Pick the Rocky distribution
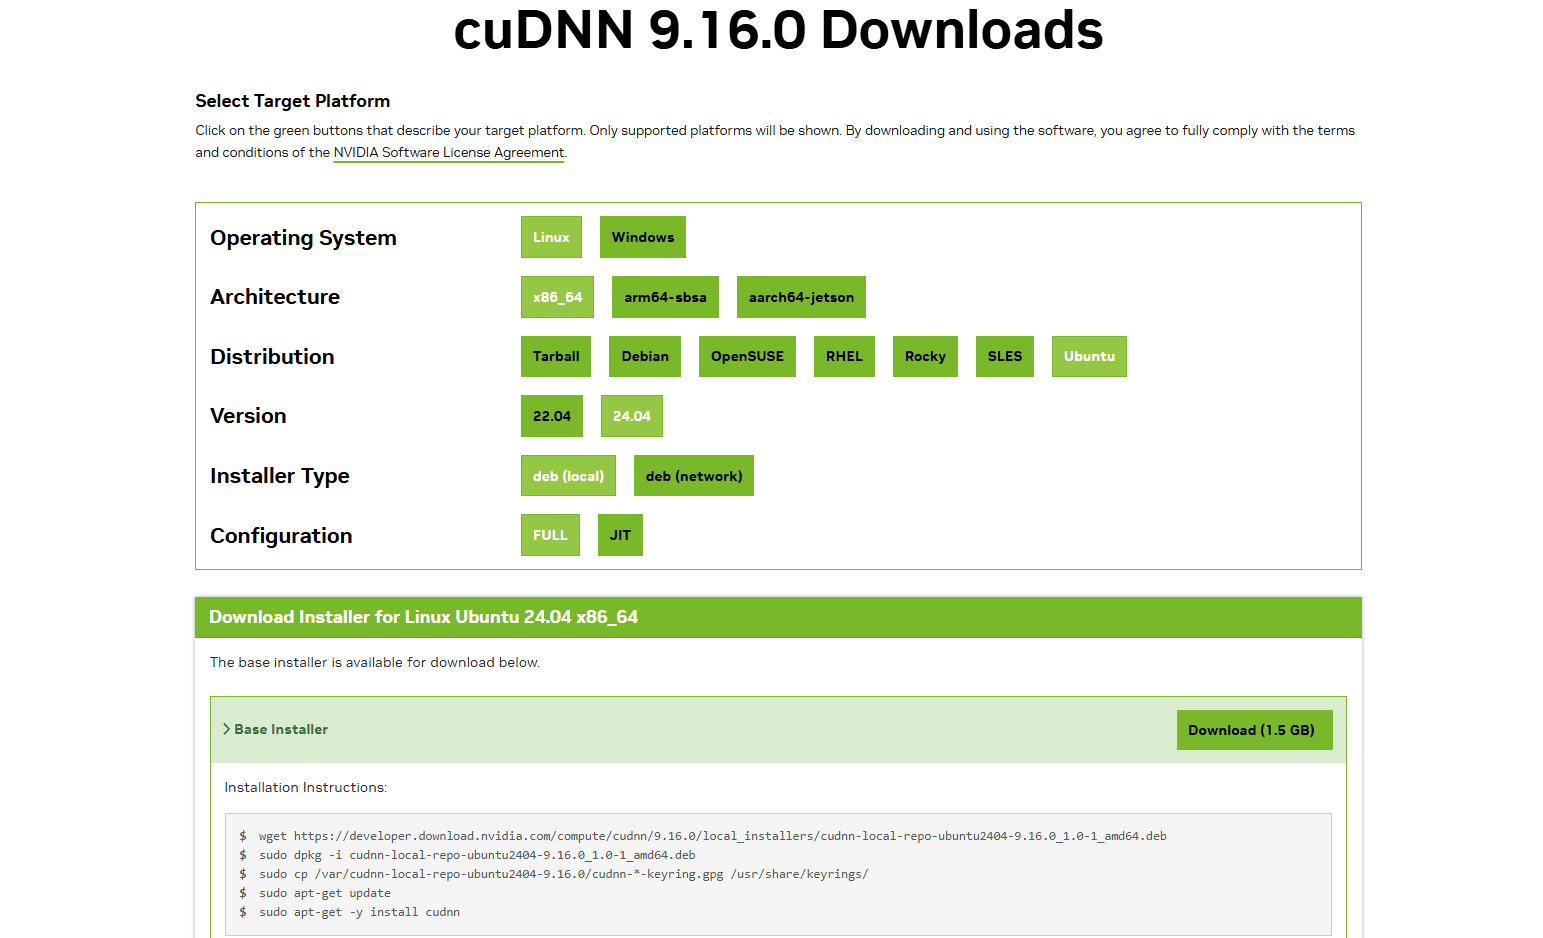1543x938 pixels. tap(925, 356)
